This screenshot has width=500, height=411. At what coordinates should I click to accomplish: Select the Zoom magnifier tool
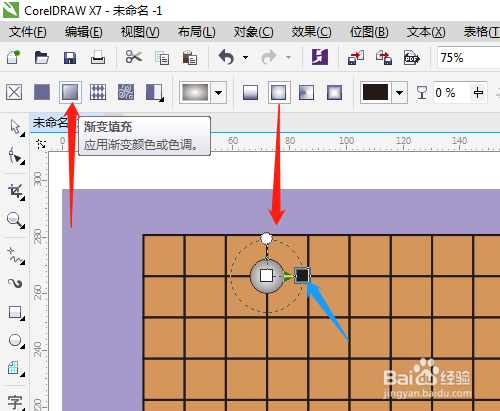(15, 220)
